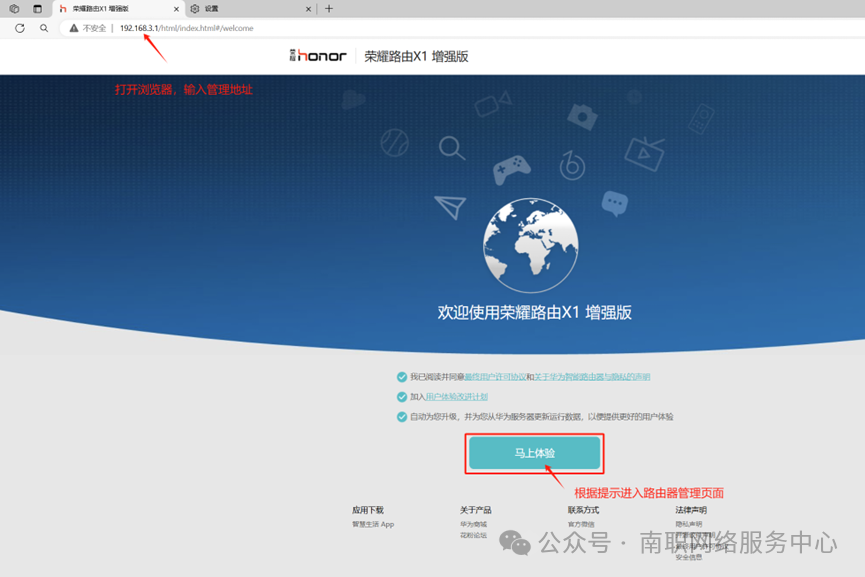This screenshot has height=577, width=865.
Task: Open the workspaces icon in tab strip
Action: 14,9
